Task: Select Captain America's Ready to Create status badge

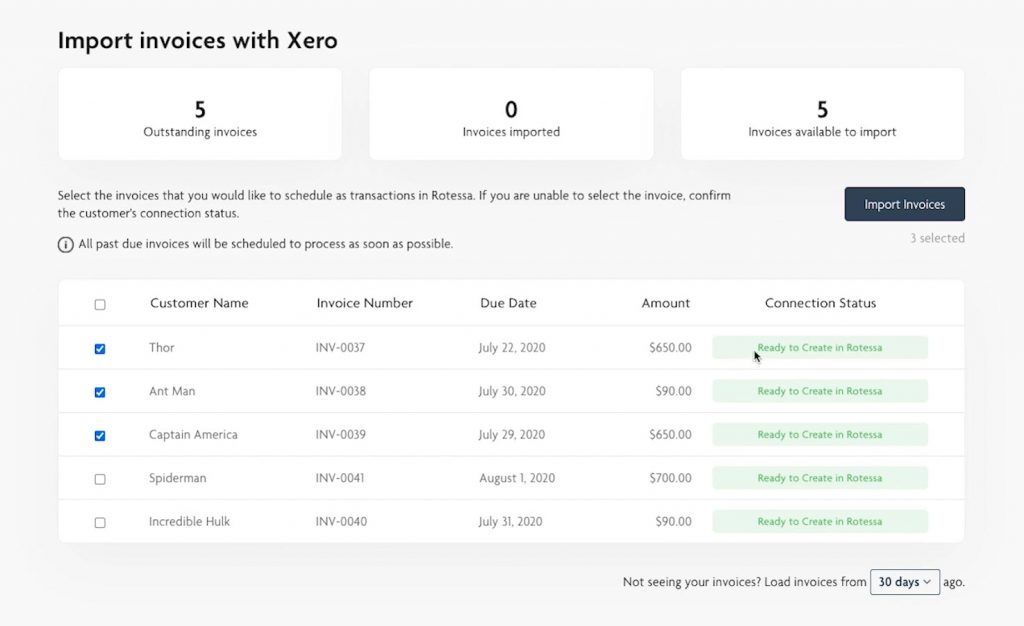Action: [820, 434]
